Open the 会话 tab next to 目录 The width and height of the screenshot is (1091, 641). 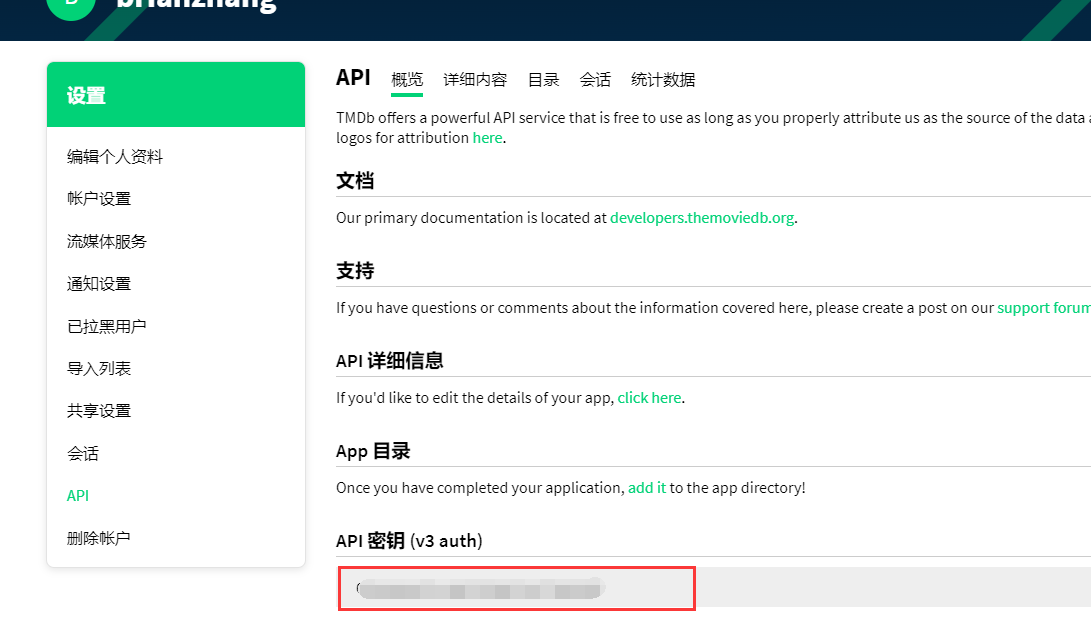595,80
